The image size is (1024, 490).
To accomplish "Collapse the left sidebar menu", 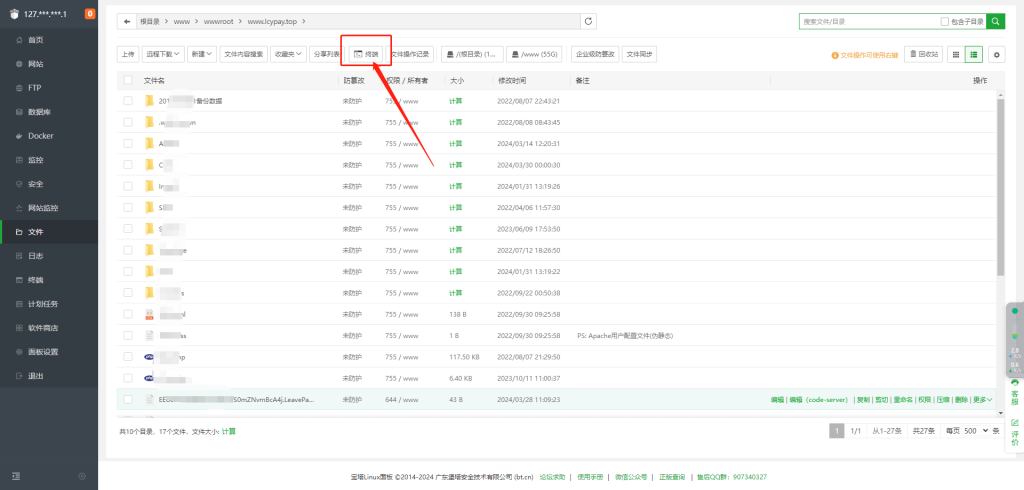I will pyautogui.click(x=16, y=475).
